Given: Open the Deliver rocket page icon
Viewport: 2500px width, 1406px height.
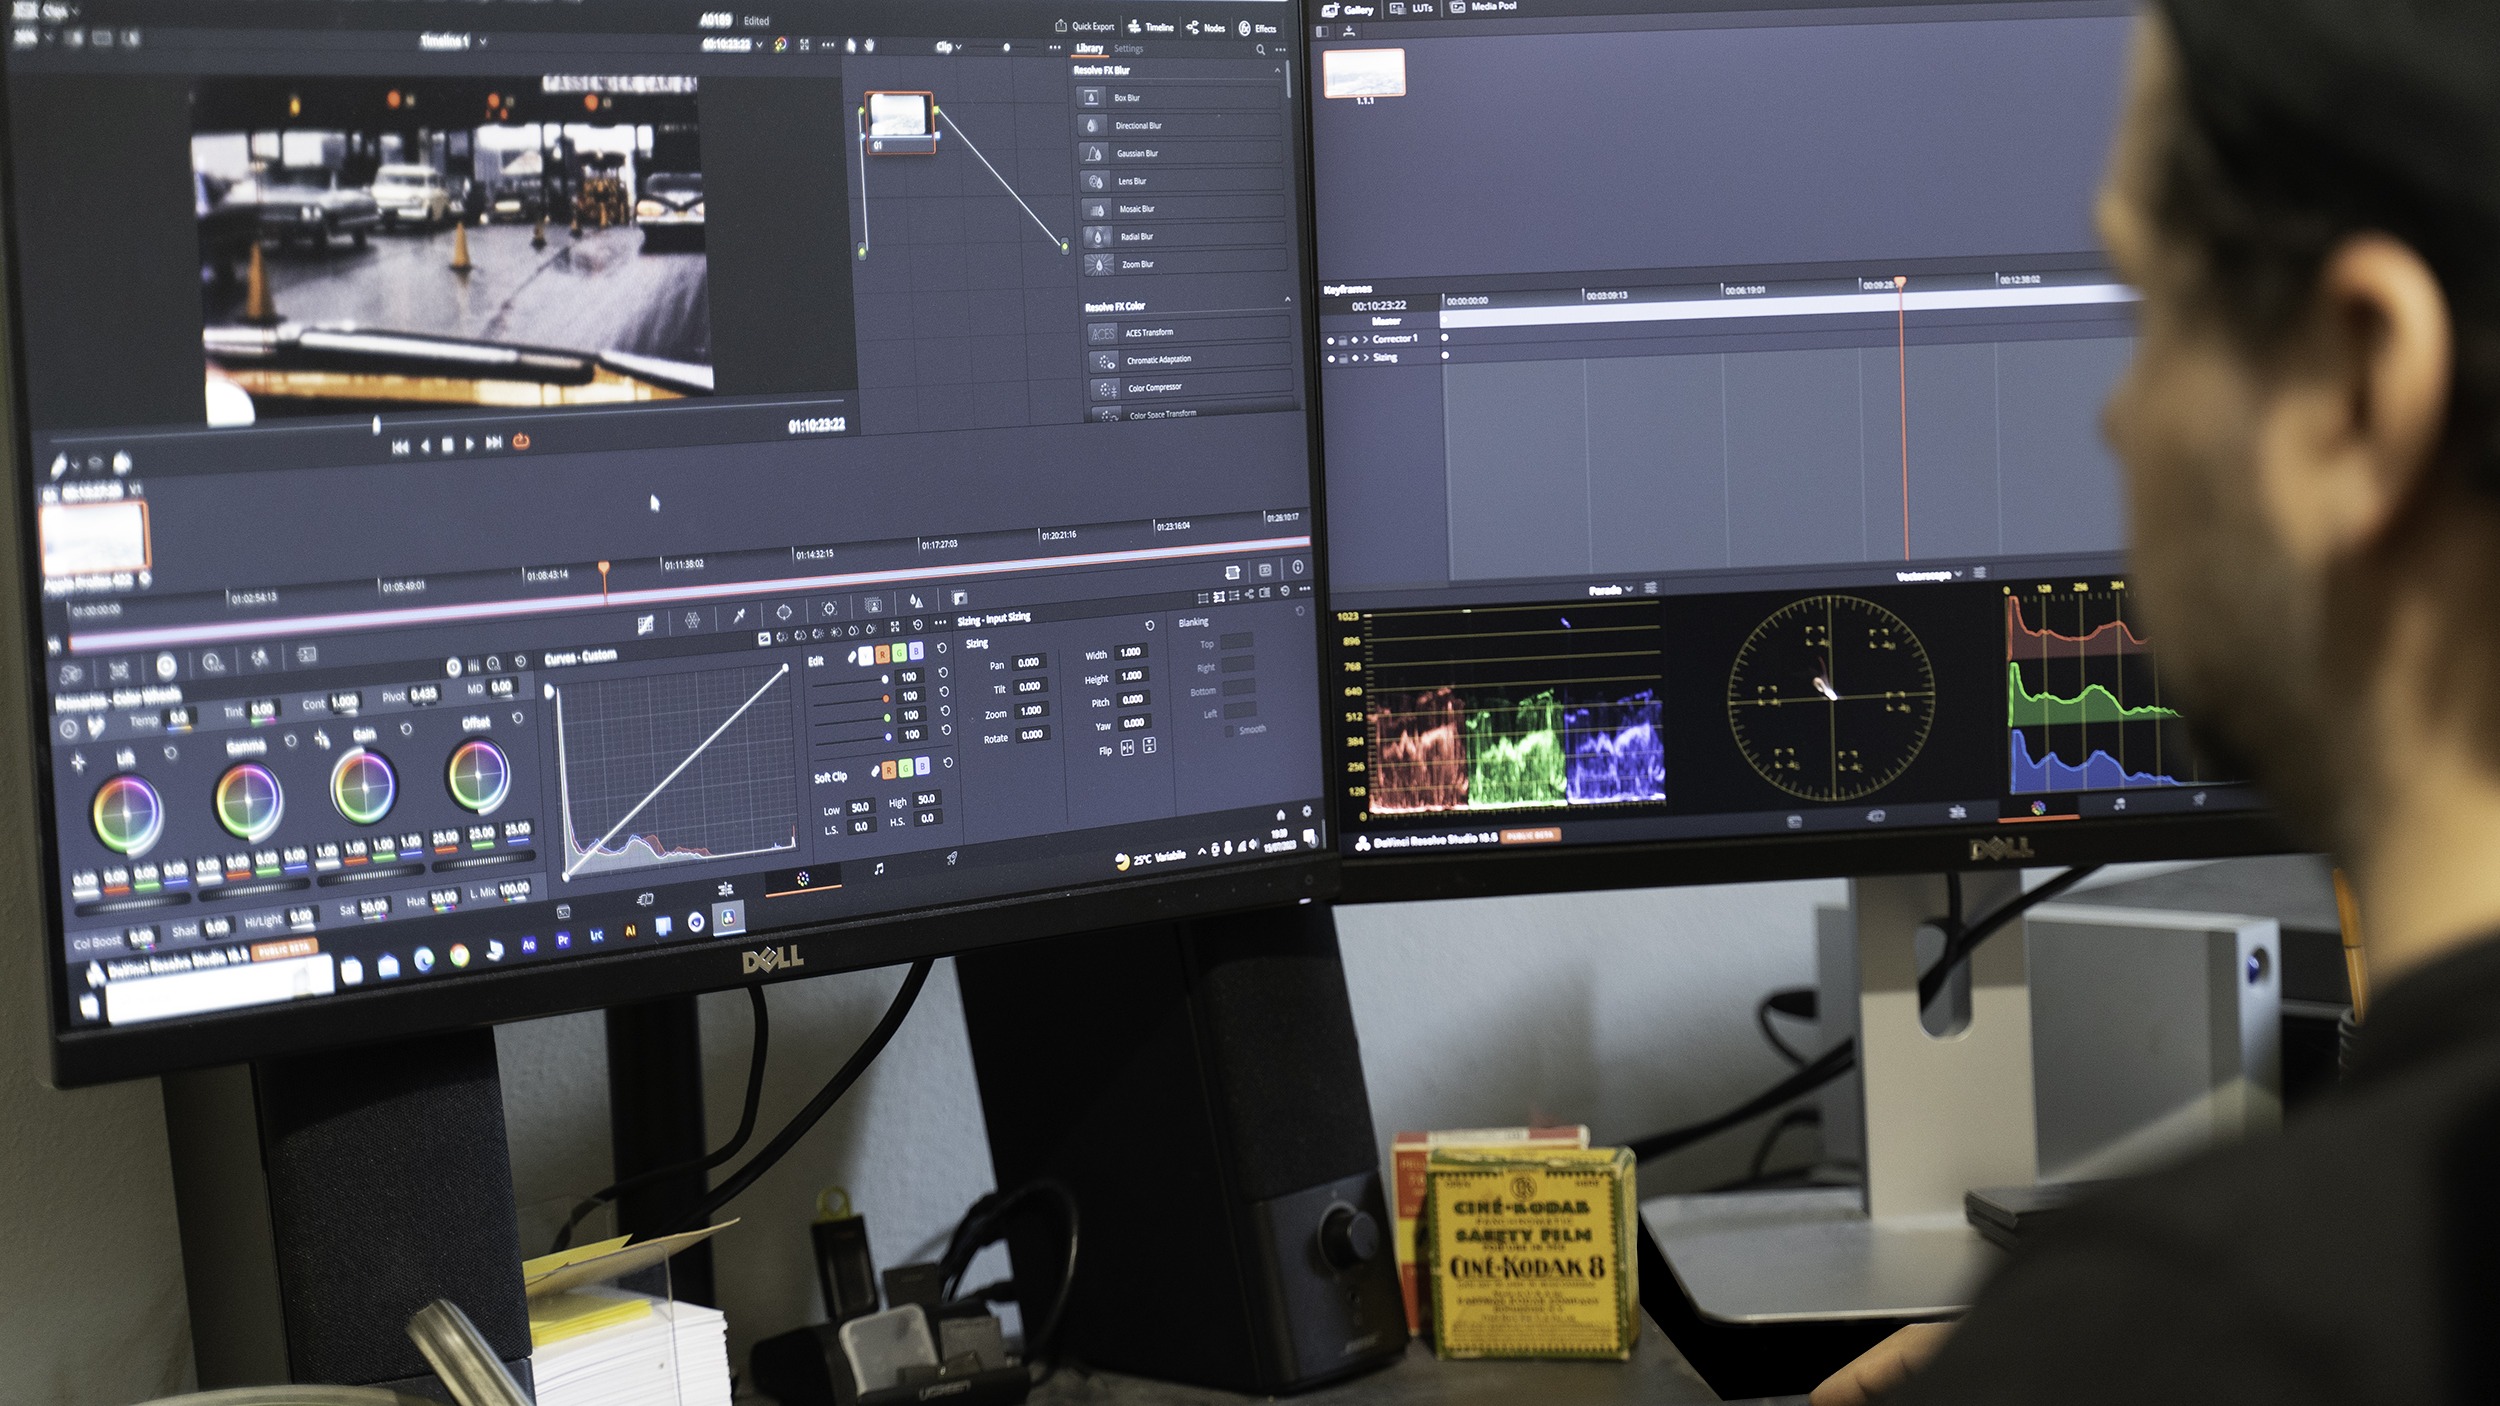Looking at the screenshot, I should (951, 858).
